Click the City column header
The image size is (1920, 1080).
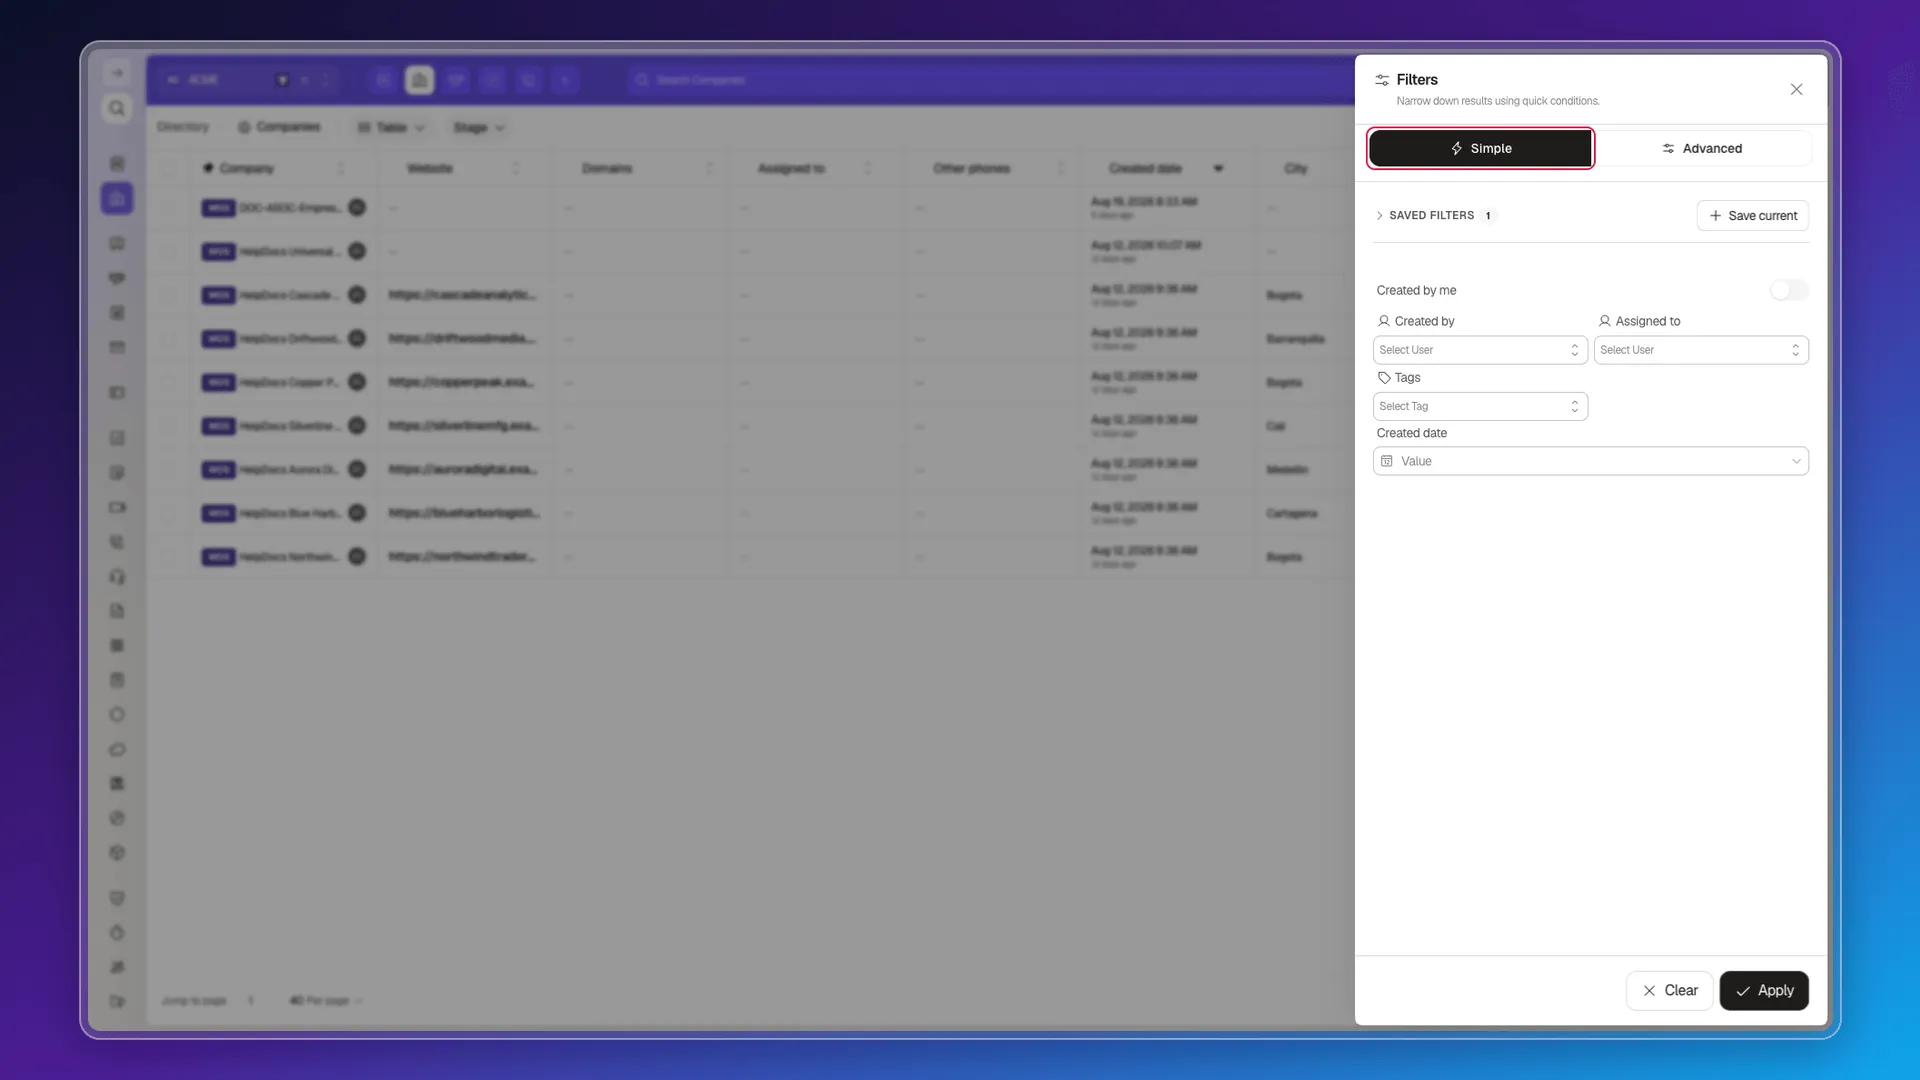coord(1296,168)
